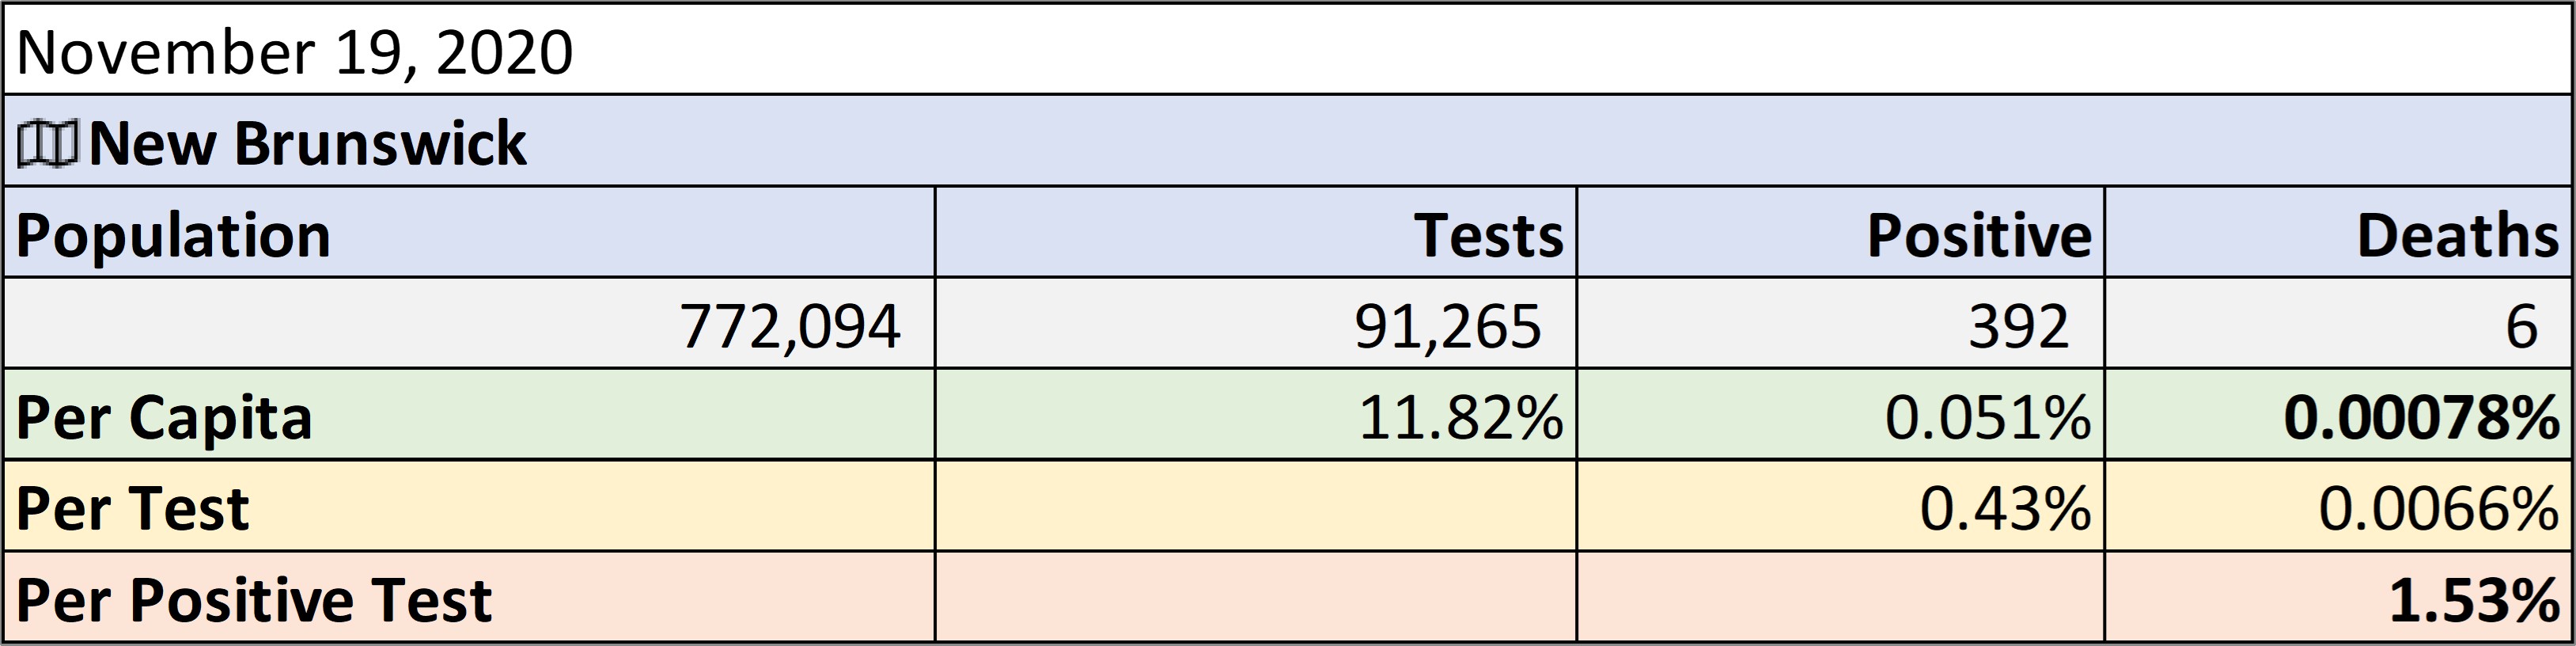Select the bold 1.53% cell

(2339, 597)
